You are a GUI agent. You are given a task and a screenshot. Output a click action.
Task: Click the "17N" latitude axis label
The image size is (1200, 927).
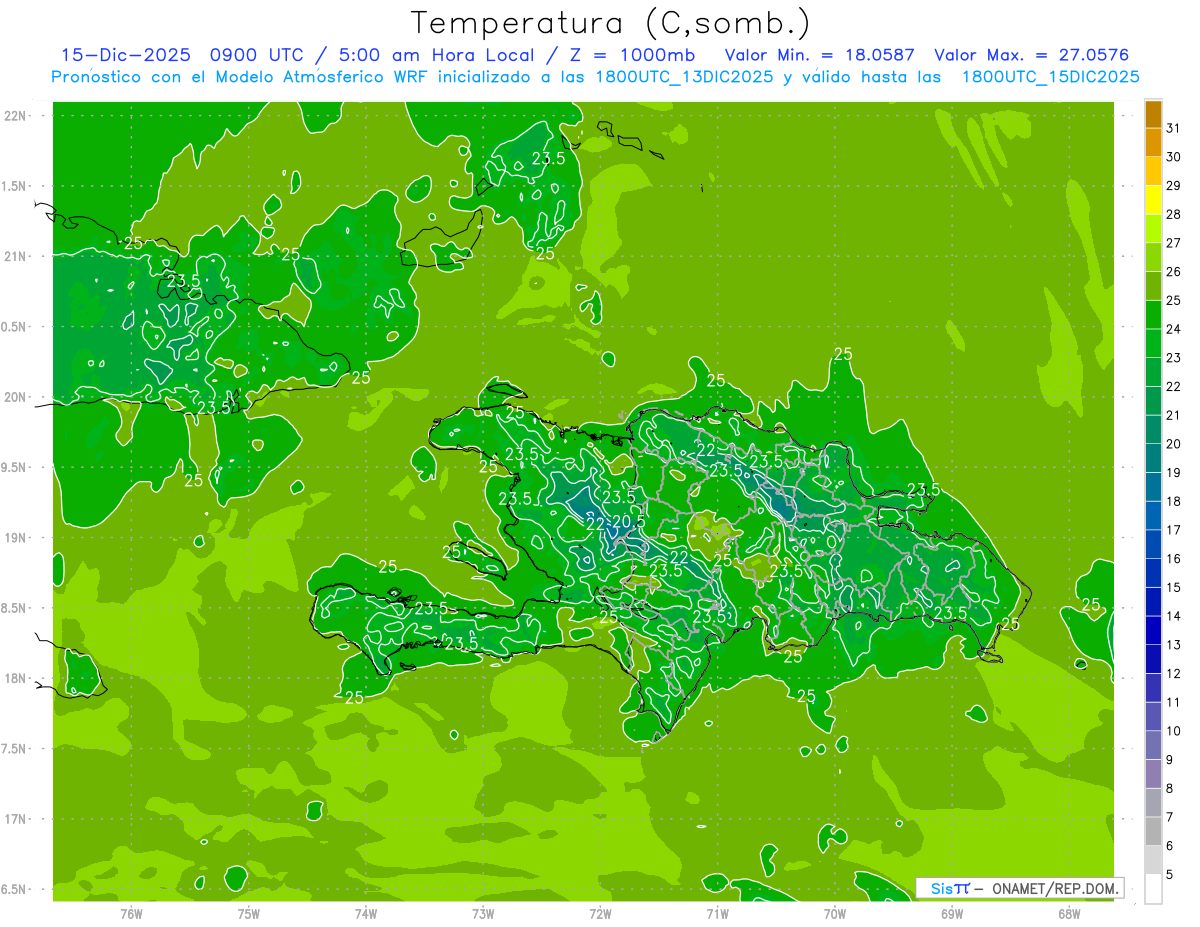14,819
